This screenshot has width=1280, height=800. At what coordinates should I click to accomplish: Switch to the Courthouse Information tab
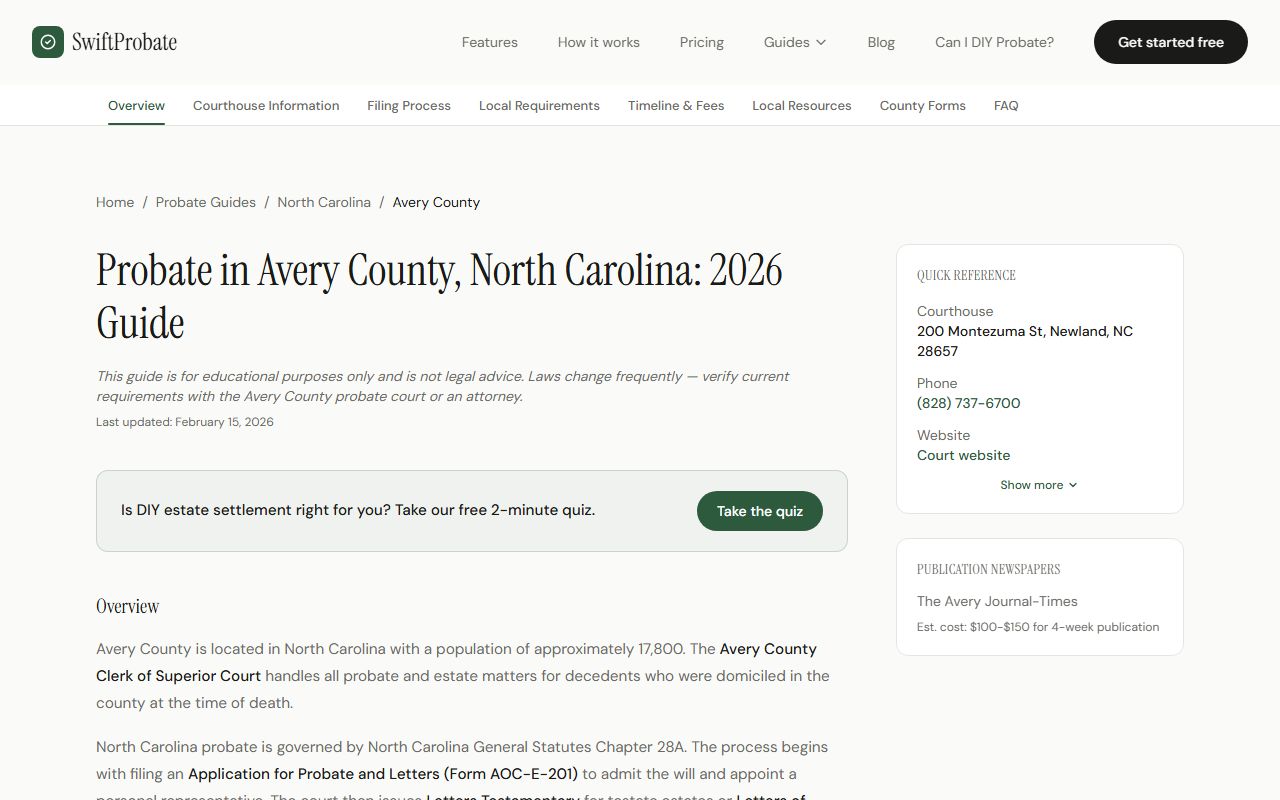266,105
